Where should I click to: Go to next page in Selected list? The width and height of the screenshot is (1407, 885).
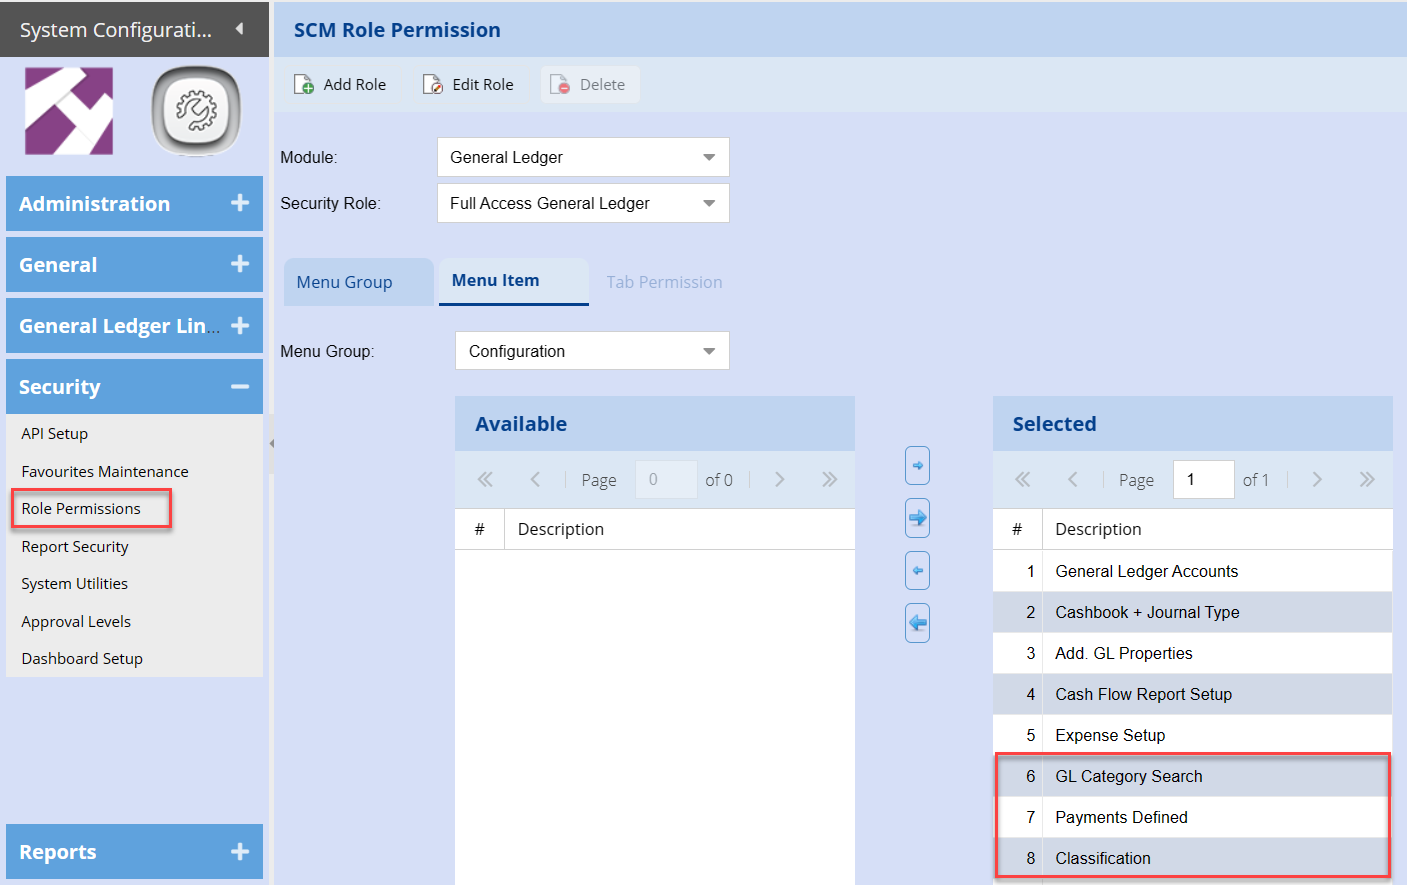coord(1317,480)
